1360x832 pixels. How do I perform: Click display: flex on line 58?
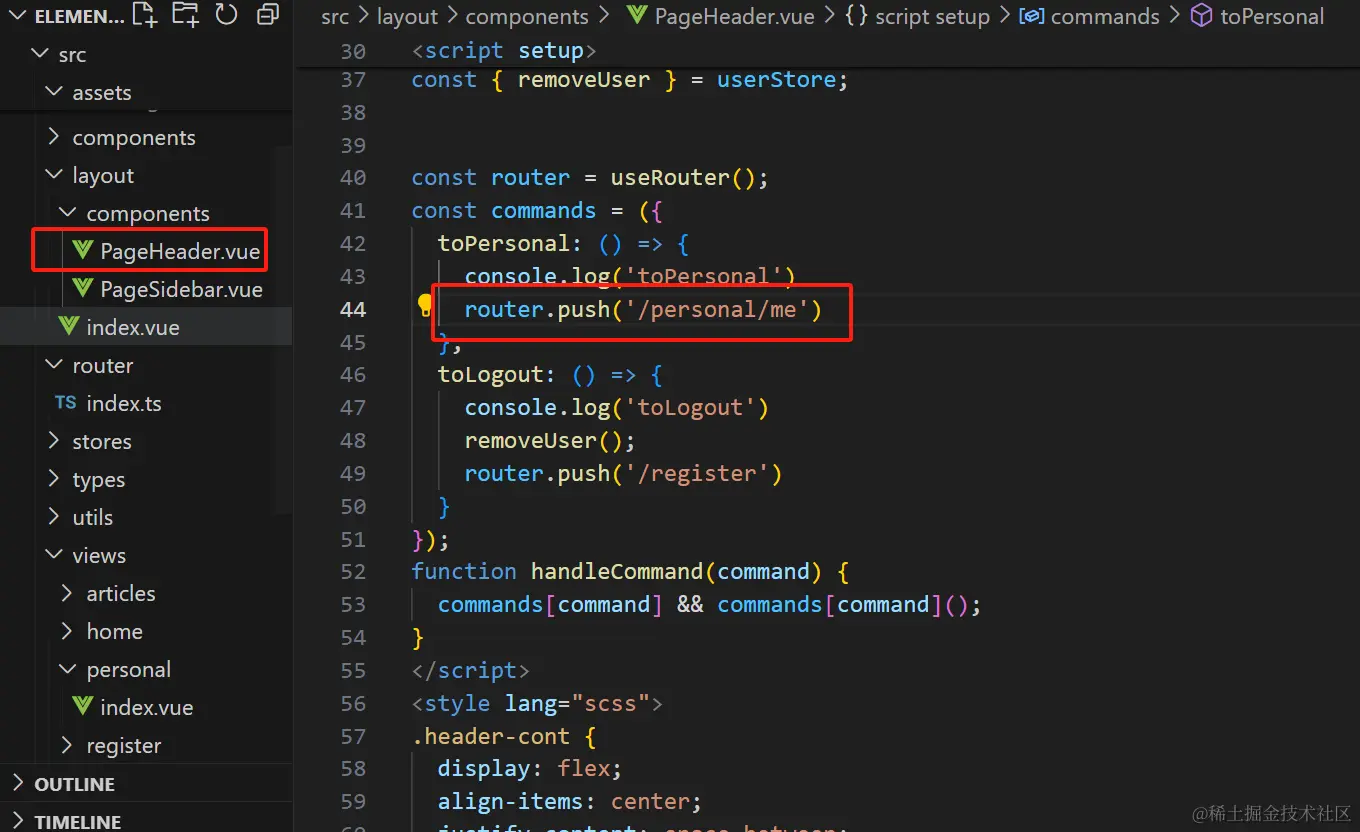pos(529,768)
